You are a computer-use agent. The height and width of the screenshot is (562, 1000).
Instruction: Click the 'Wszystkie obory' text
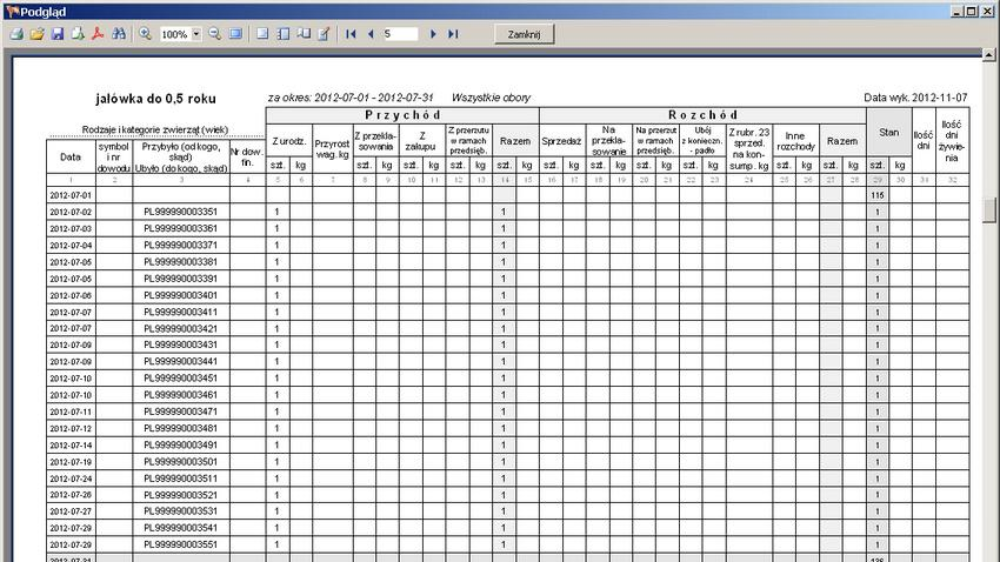tap(491, 98)
